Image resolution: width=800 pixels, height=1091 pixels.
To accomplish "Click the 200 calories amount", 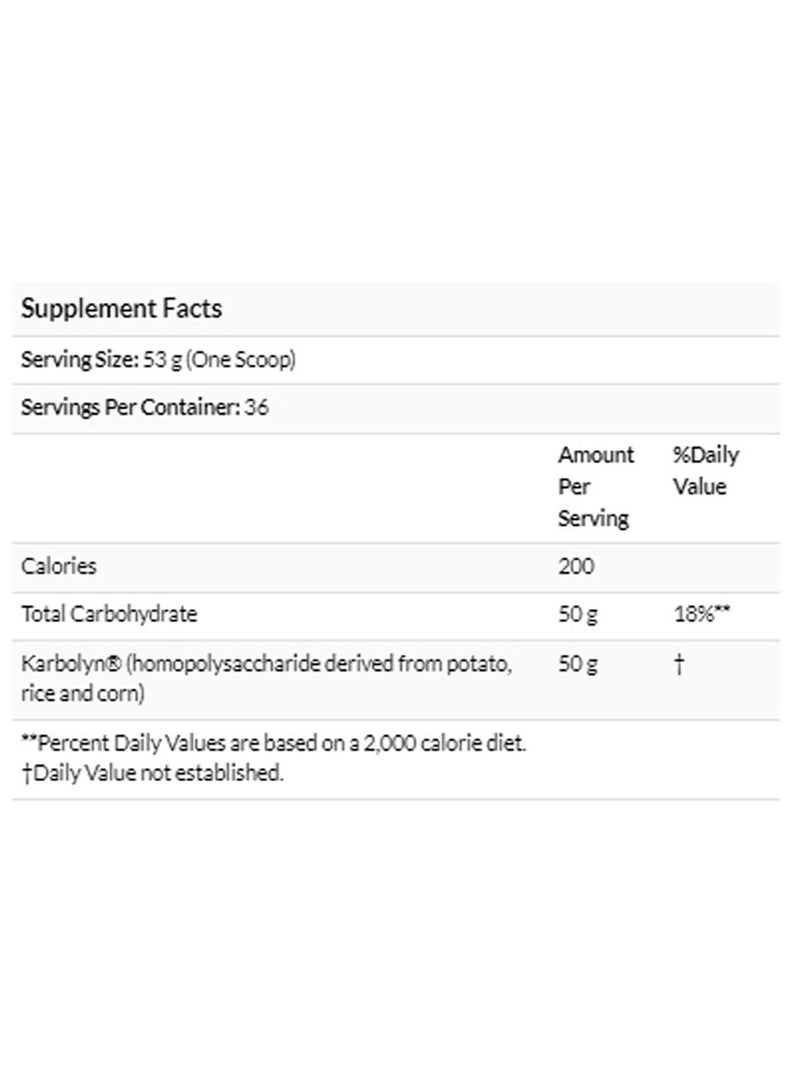I will tap(576, 566).
